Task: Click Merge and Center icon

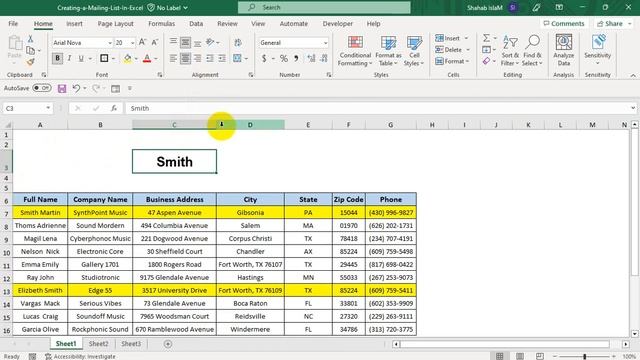Action: coord(238,59)
